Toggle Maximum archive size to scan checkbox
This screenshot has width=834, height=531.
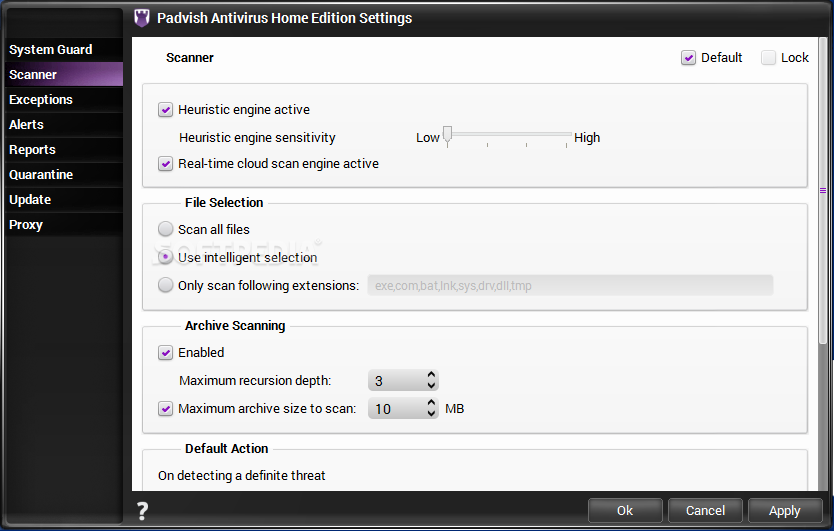(x=165, y=409)
